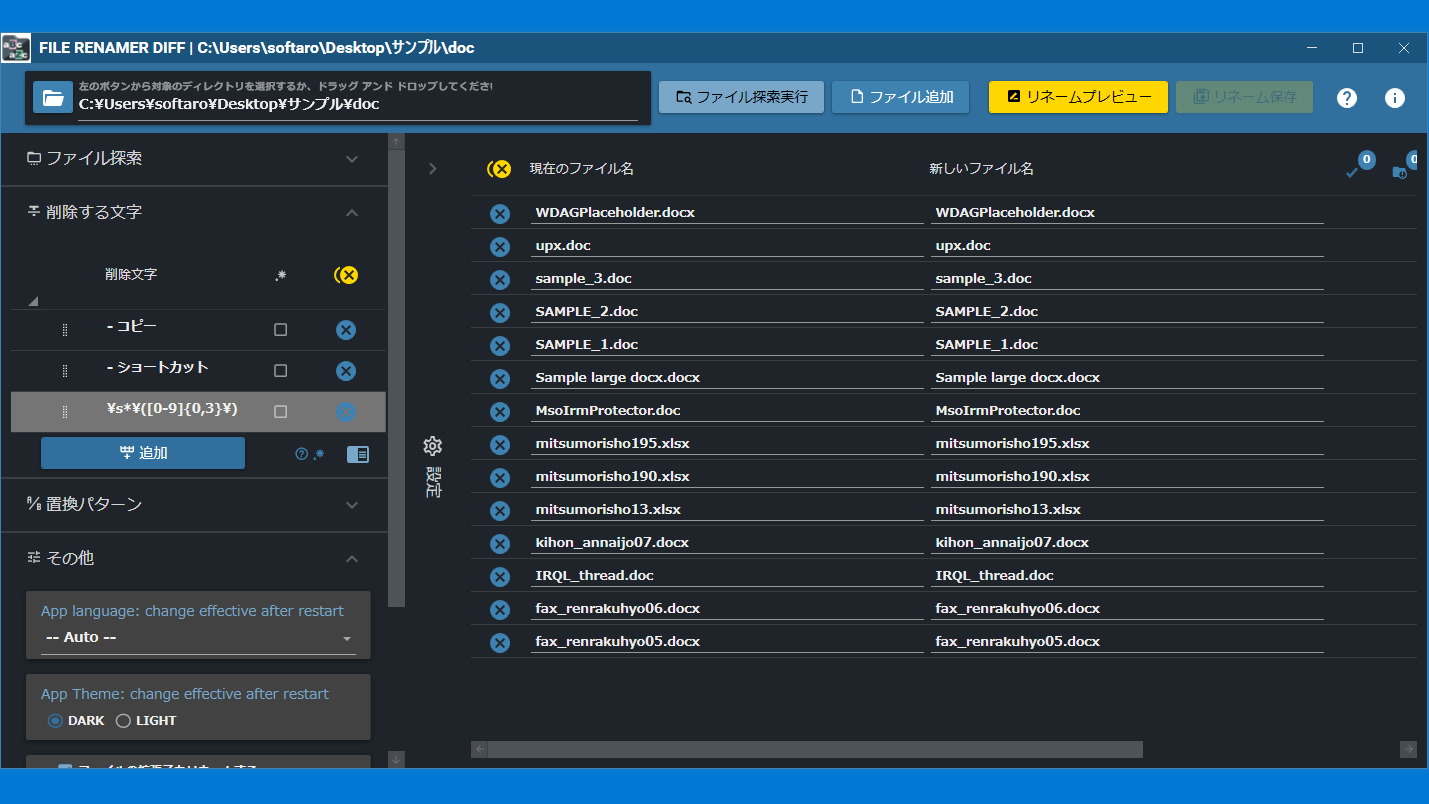Collapse the その他 section
The height and width of the screenshot is (804, 1429).
tap(194, 559)
